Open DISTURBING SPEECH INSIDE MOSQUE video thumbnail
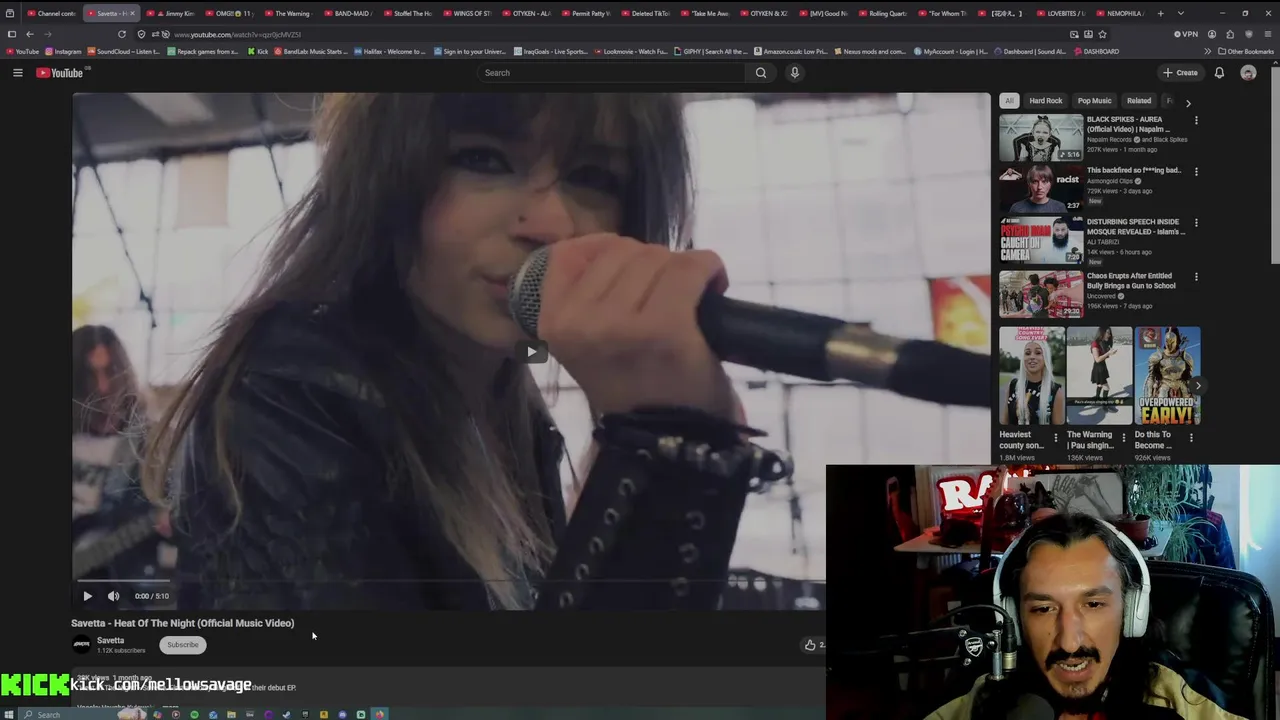This screenshot has height=720, width=1280. [1041, 241]
